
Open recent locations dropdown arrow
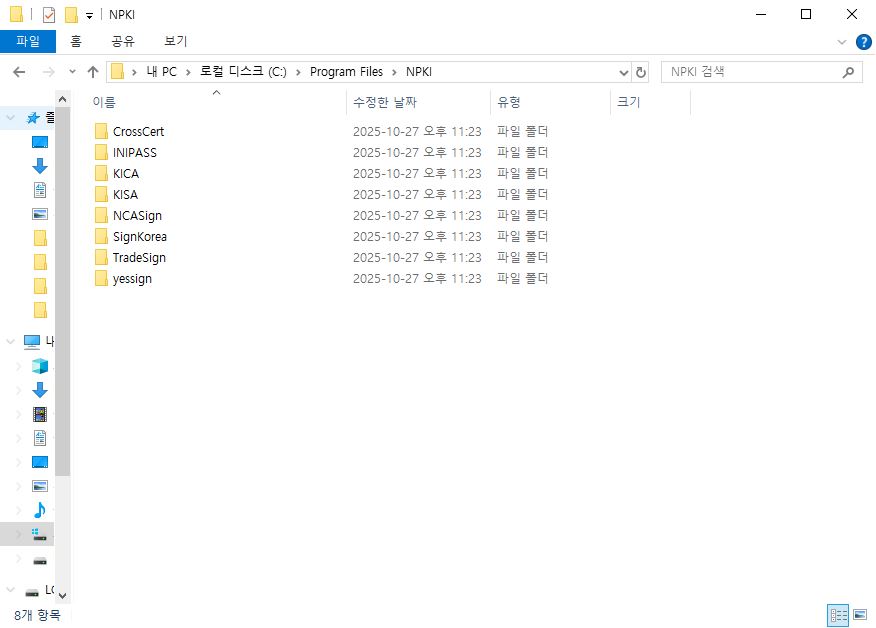click(x=72, y=72)
